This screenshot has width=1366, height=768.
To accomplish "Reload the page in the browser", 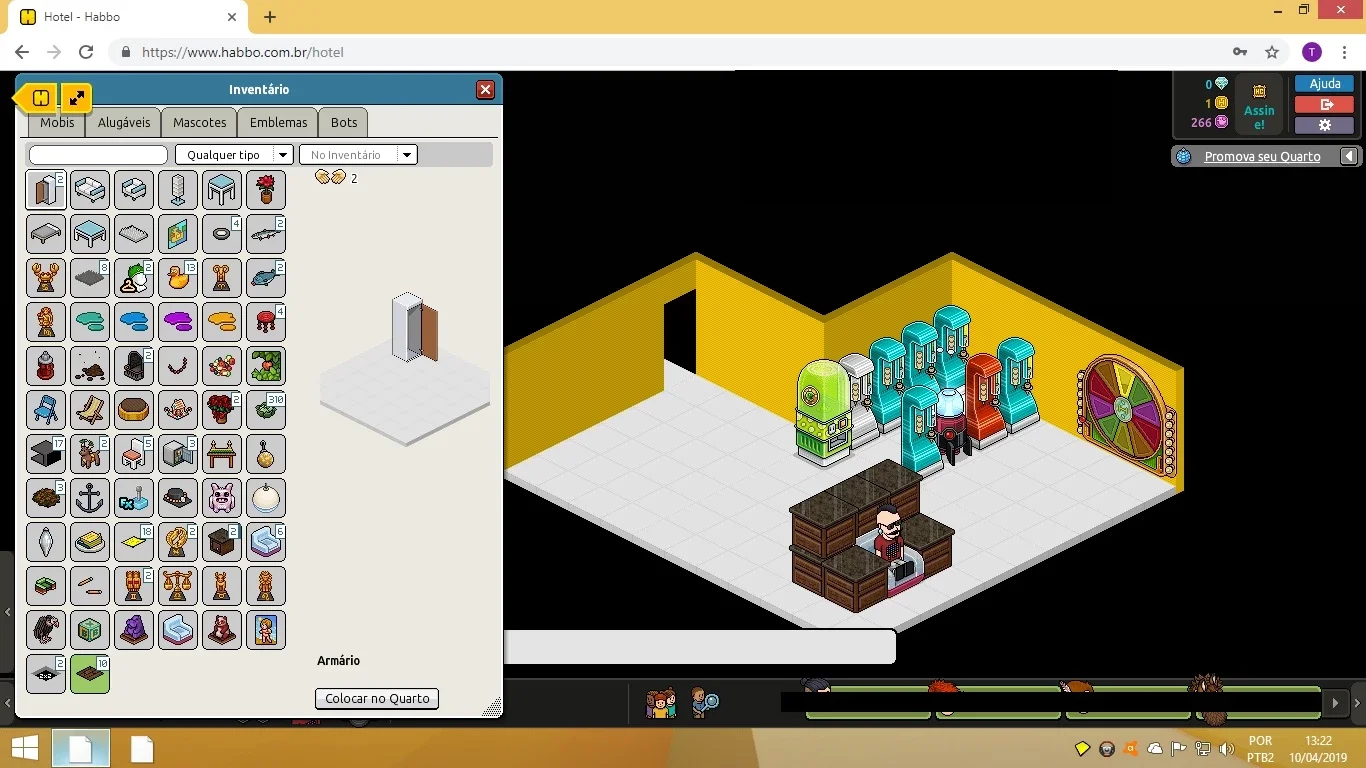I will (x=86, y=52).
